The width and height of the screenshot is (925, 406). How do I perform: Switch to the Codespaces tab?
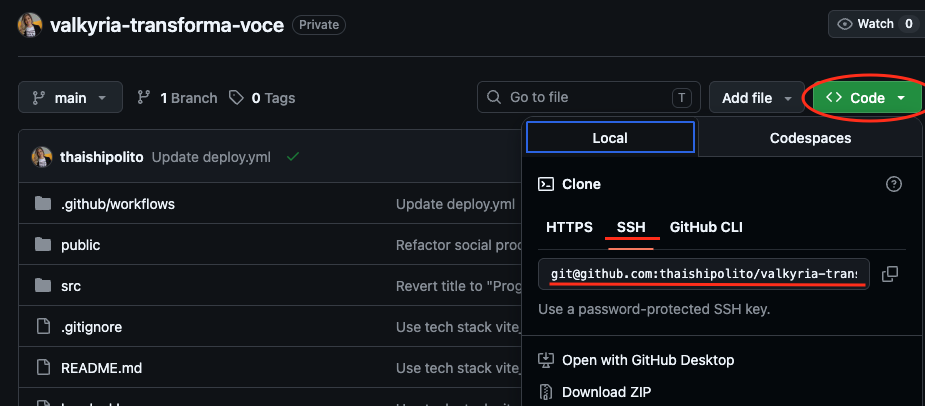[810, 138]
